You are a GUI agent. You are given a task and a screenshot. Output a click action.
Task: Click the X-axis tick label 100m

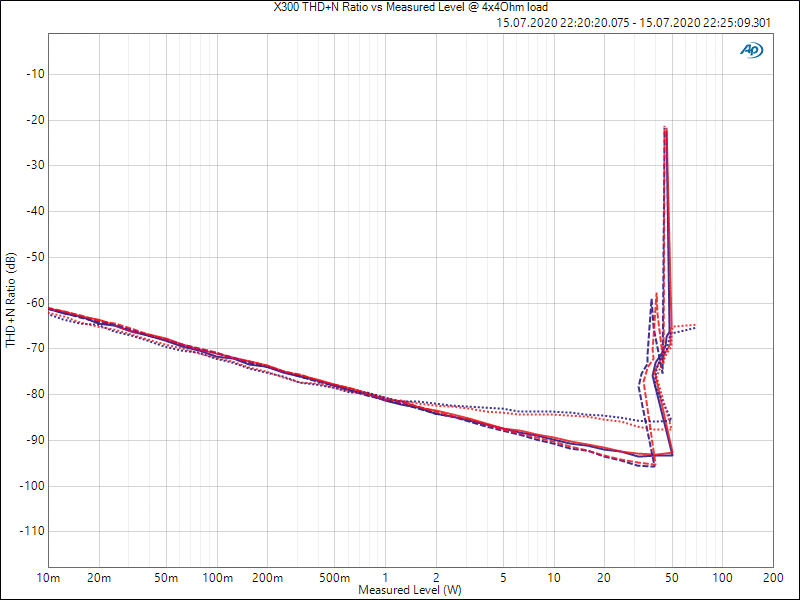tap(217, 578)
